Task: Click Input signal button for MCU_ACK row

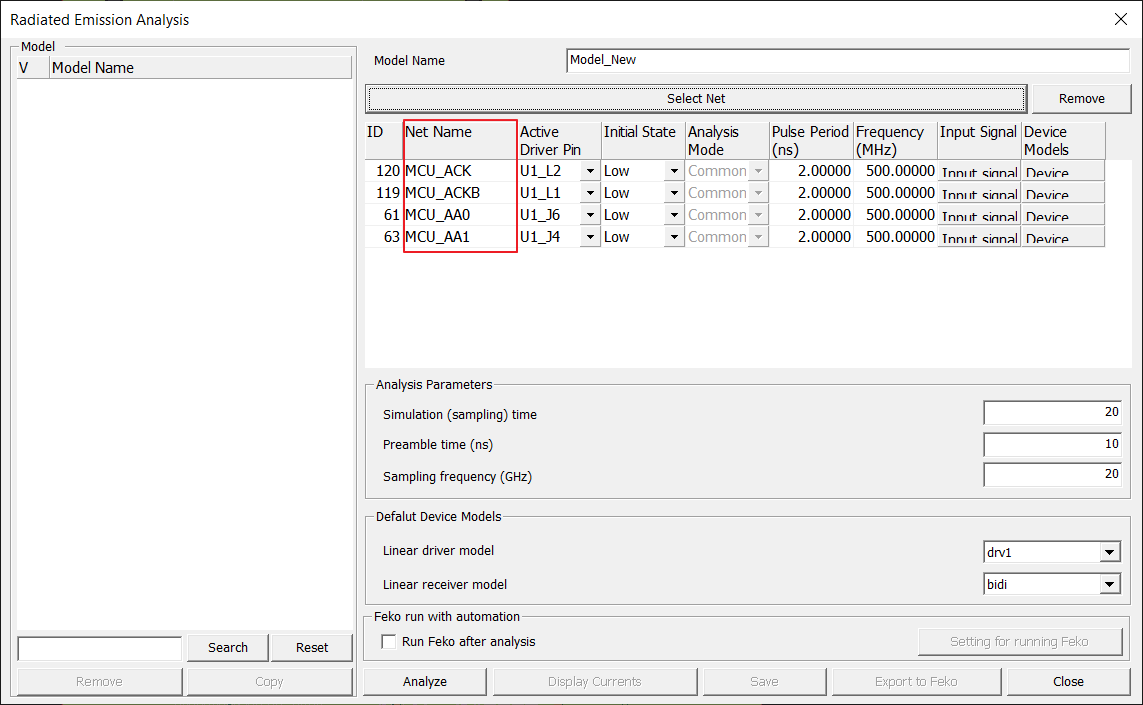Action: [x=979, y=172]
